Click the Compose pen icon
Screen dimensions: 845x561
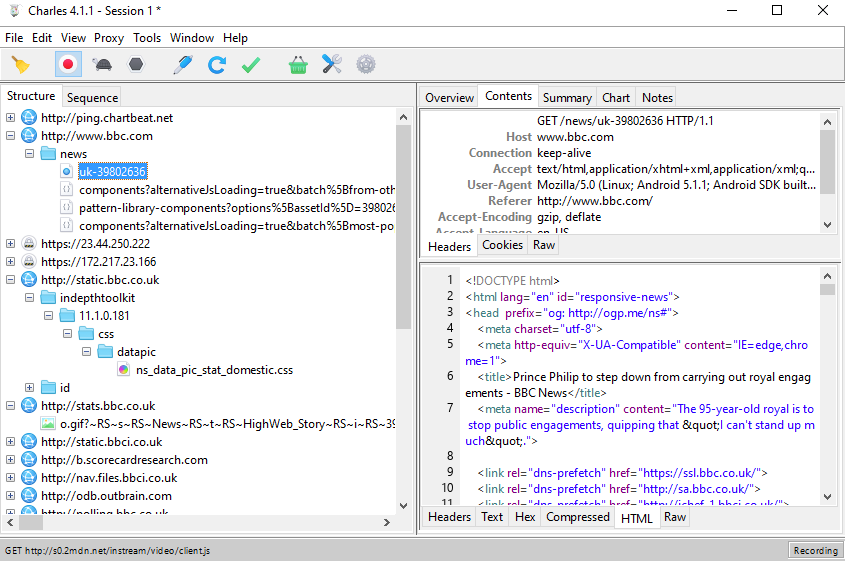(183, 65)
